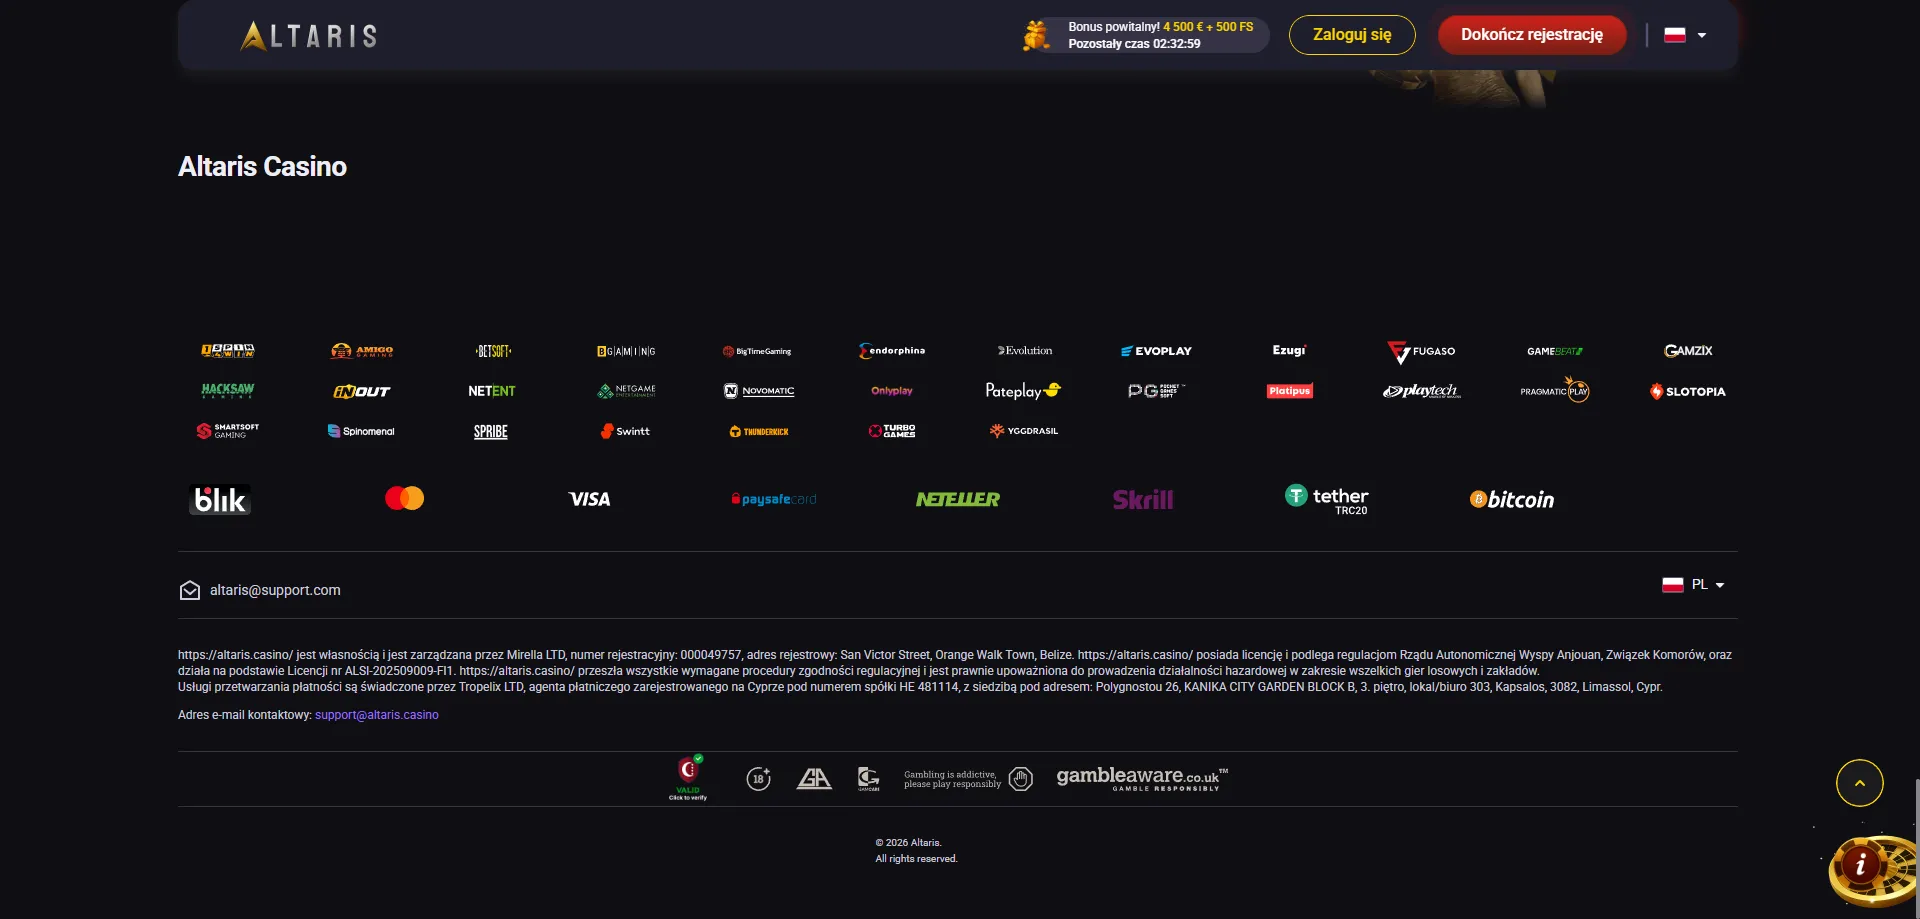Viewport: 1920px width, 919px height.
Task: Select the Gamzix provider logo
Action: (1688, 351)
